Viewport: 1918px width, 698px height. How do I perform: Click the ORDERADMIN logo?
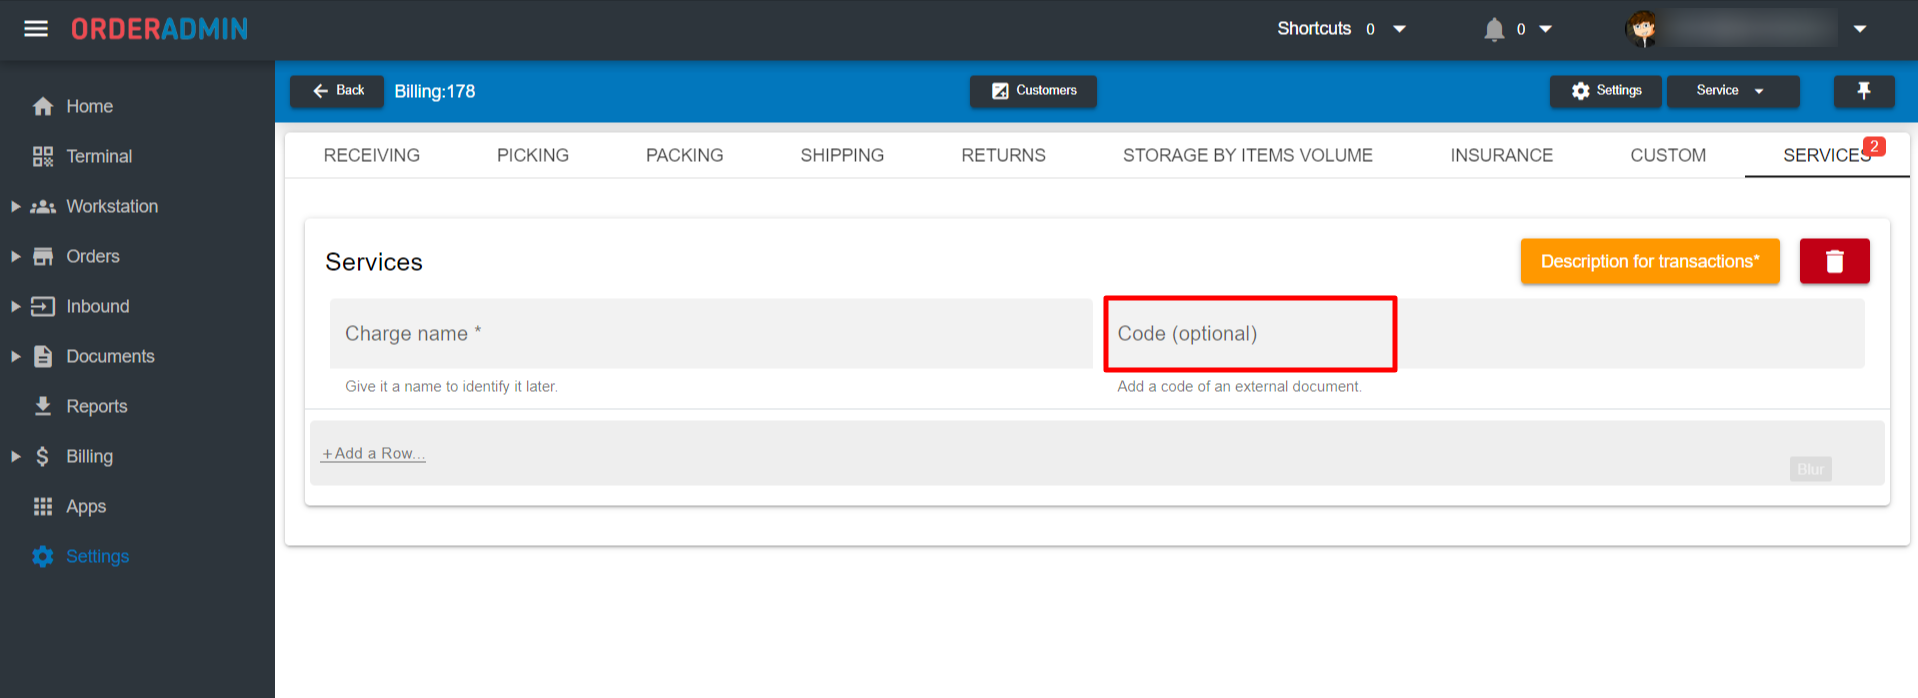(x=159, y=29)
